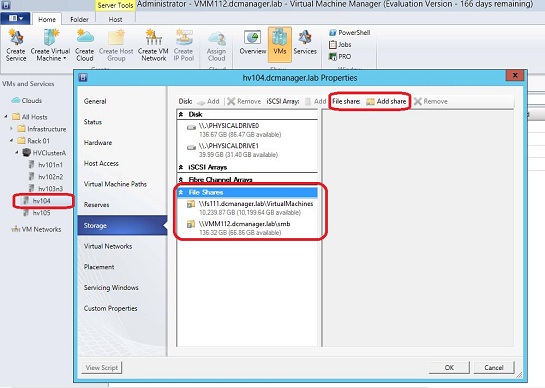Expand the Infrastructure folder node
The image size is (545, 388).
[11, 129]
